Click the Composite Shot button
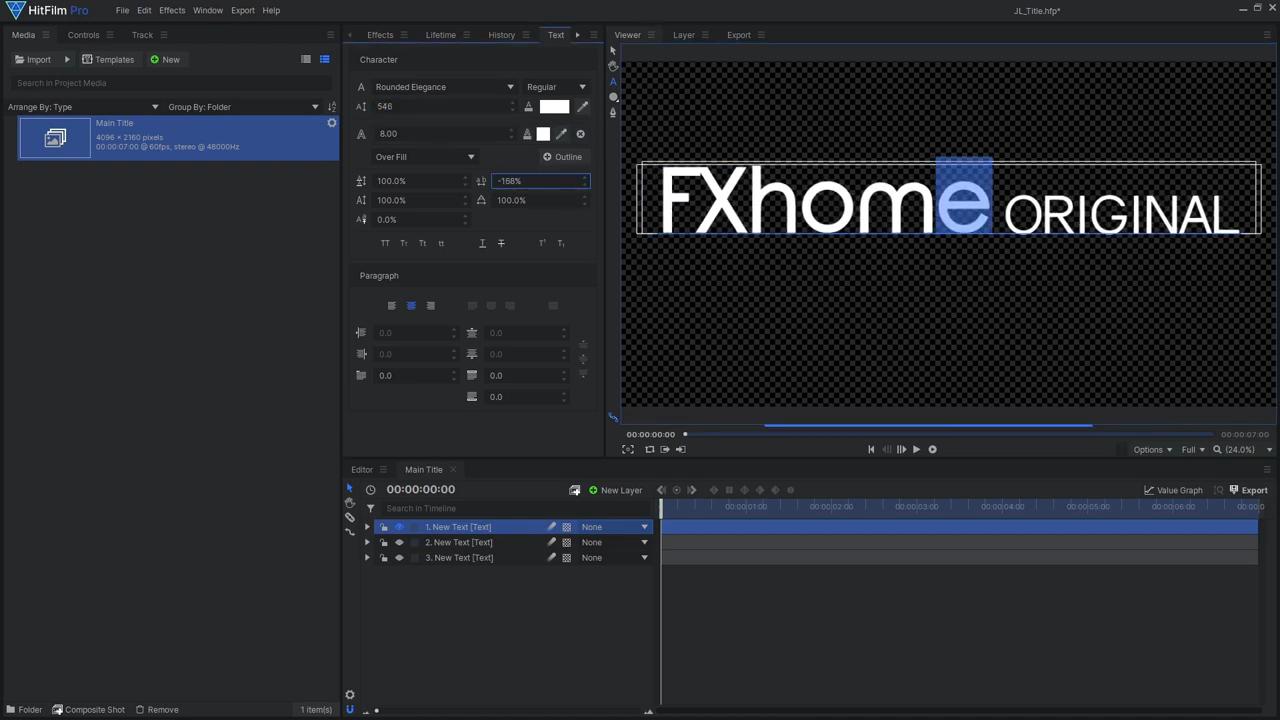Image resolution: width=1280 pixels, height=720 pixels. [x=89, y=710]
